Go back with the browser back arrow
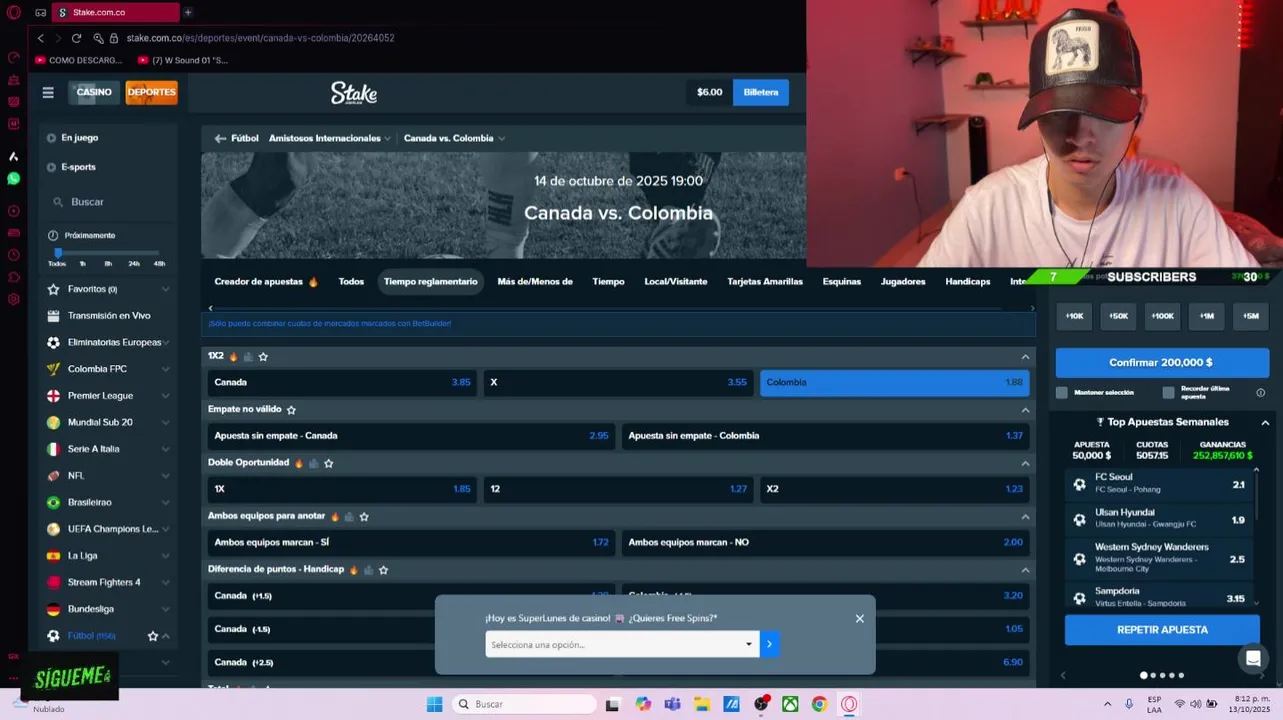The height and width of the screenshot is (720, 1283). (x=40, y=38)
